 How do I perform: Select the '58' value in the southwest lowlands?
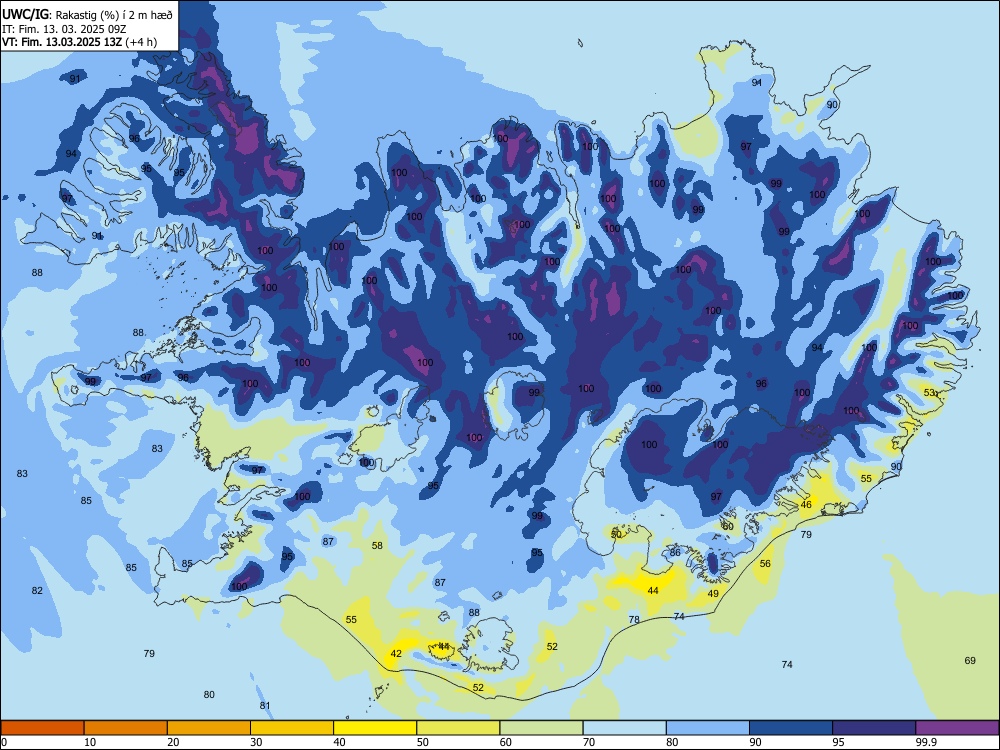pos(378,545)
